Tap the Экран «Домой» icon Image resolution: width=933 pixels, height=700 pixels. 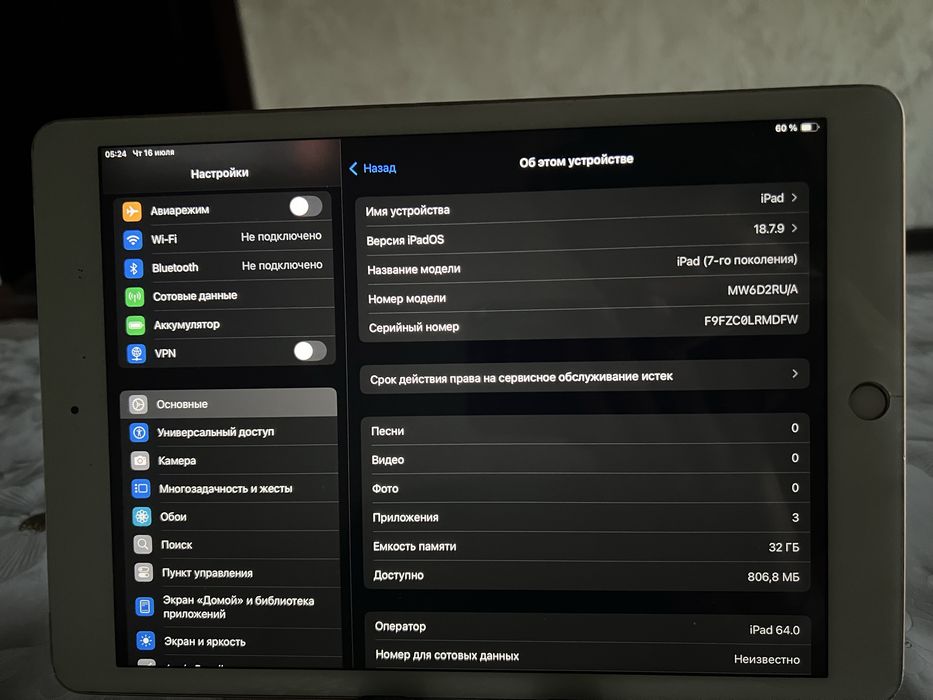click(145, 607)
